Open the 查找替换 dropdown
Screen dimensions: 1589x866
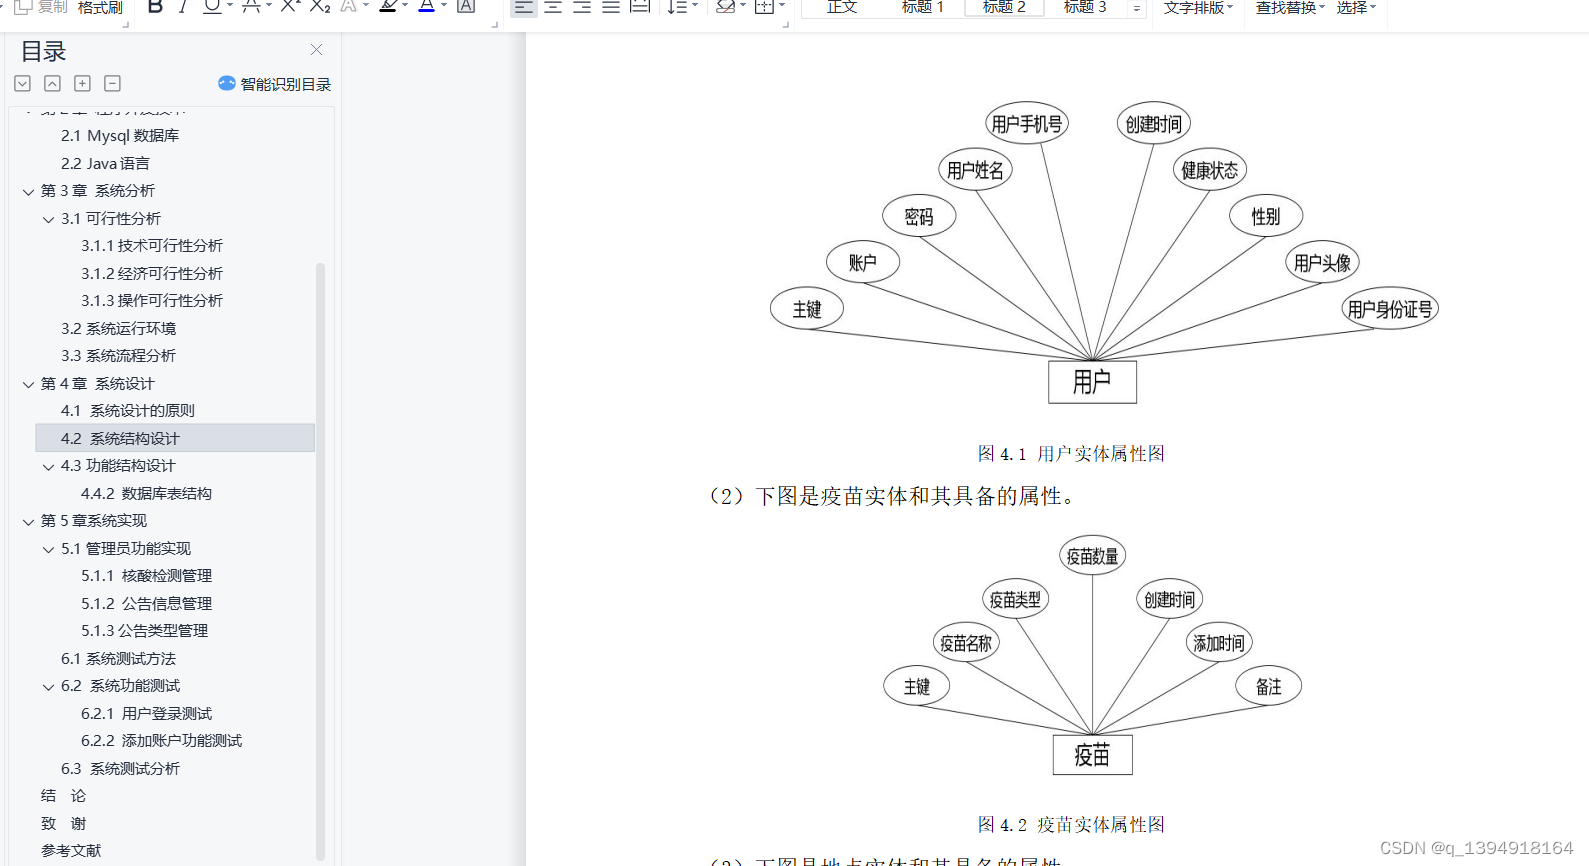tap(1290, 7)
